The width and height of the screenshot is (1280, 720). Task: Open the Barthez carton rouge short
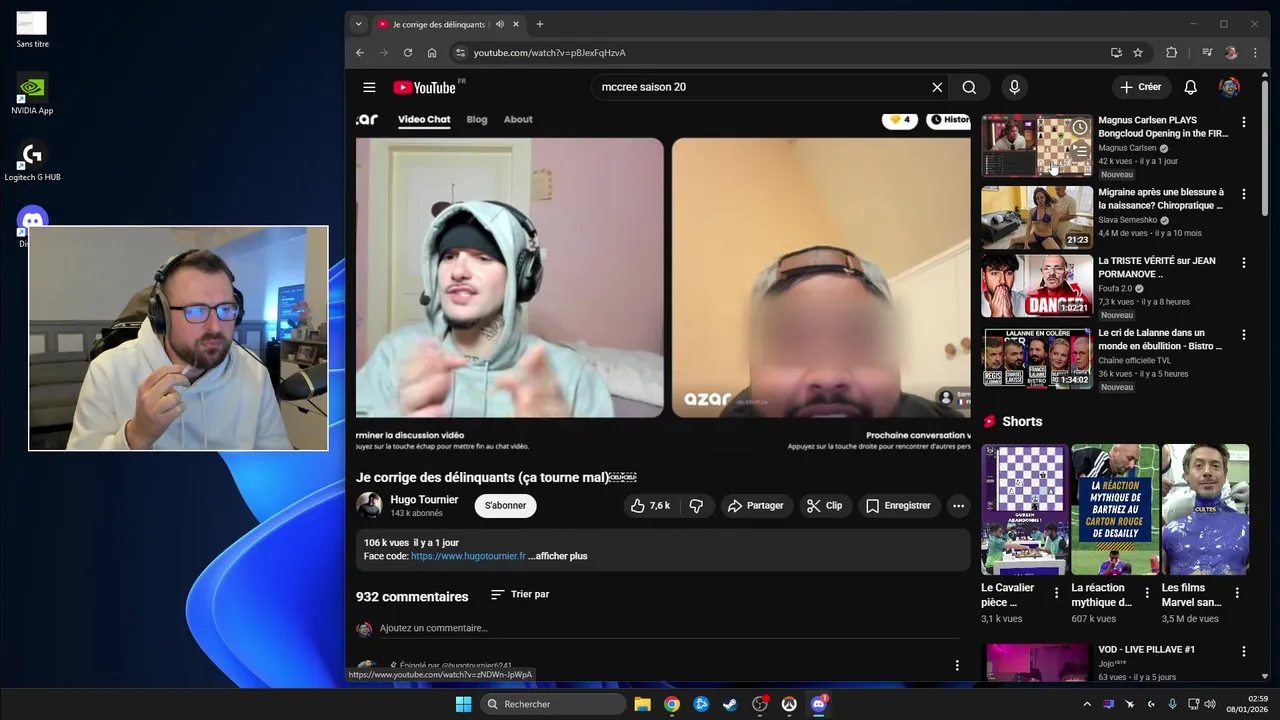[x=1115, y=509]
